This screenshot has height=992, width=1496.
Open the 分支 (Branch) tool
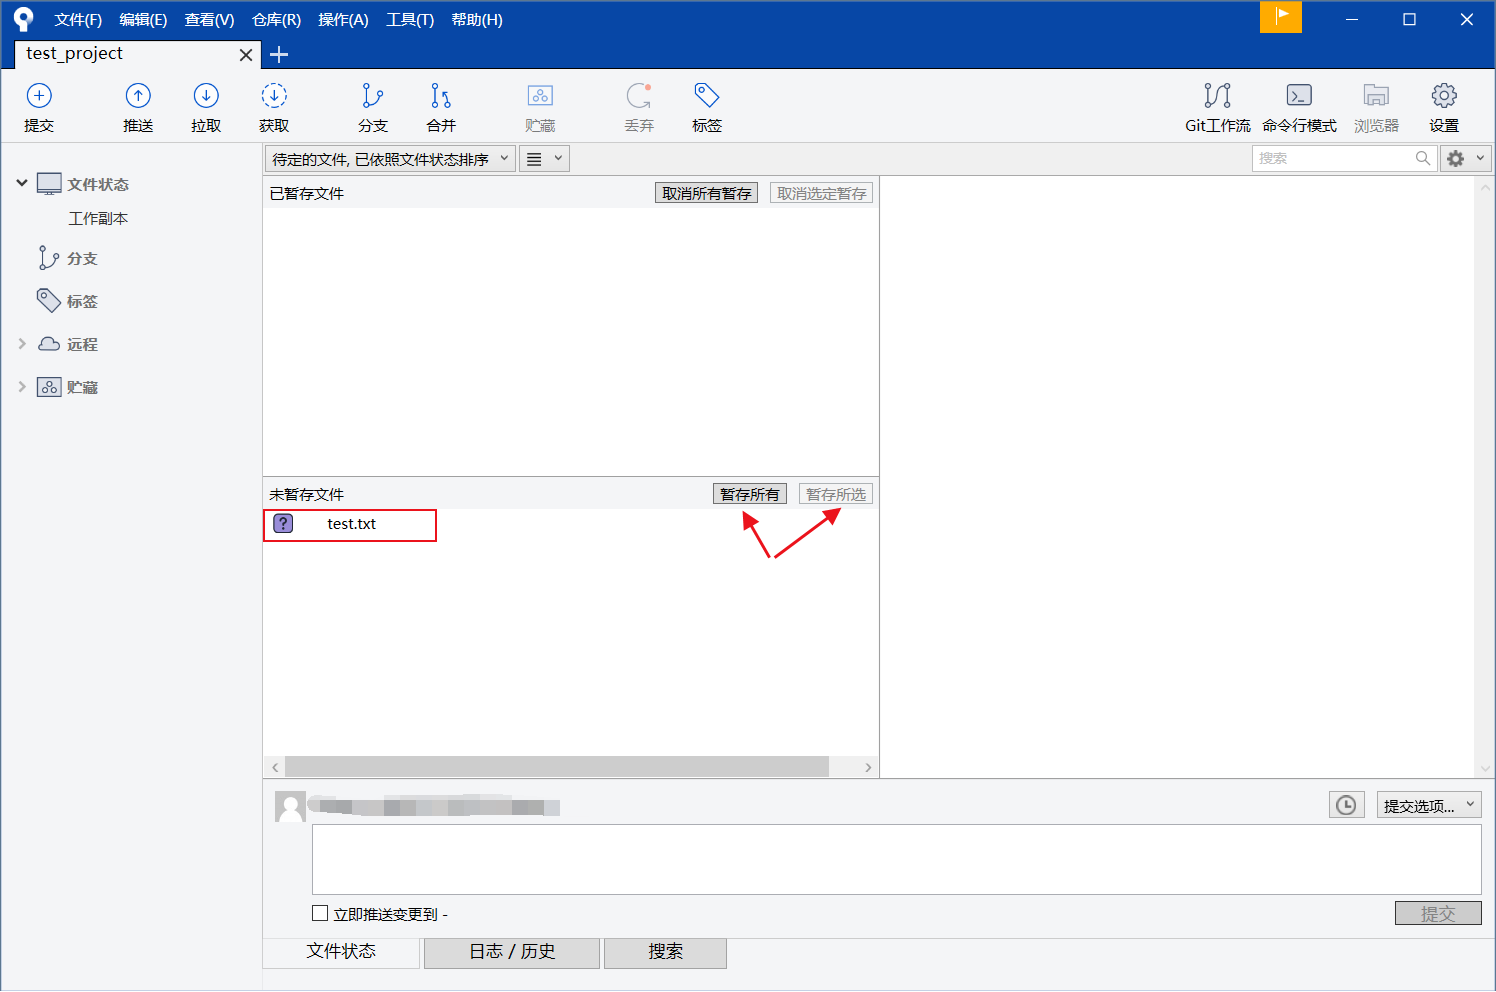[x=372, y=106]
